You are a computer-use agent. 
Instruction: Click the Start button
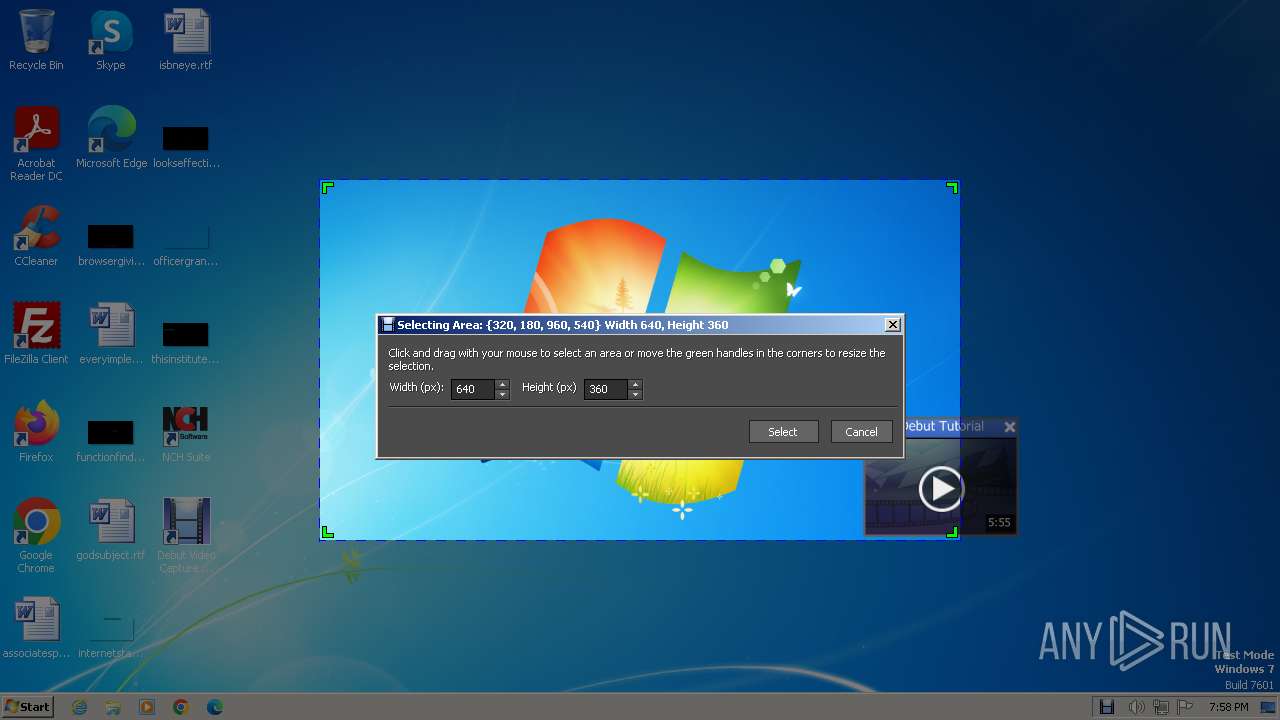point(28,706)
